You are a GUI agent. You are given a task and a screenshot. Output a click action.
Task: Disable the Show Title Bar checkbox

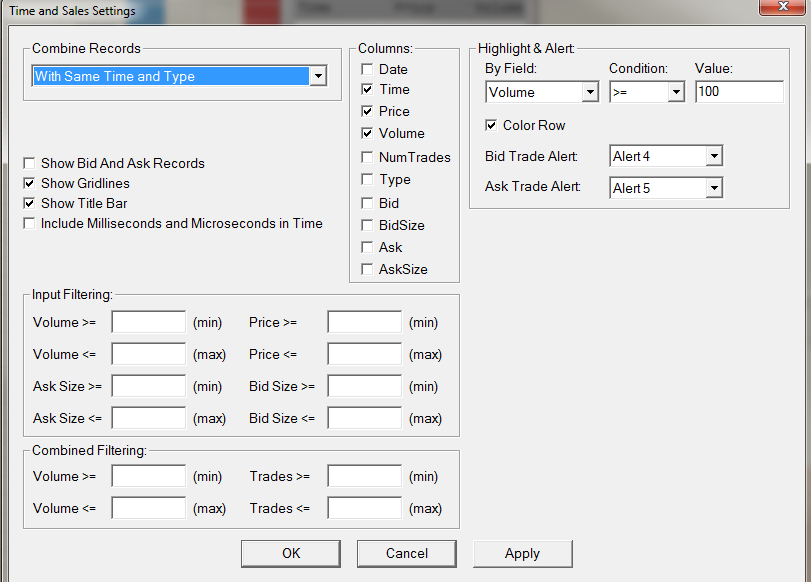tap(29, 203)
